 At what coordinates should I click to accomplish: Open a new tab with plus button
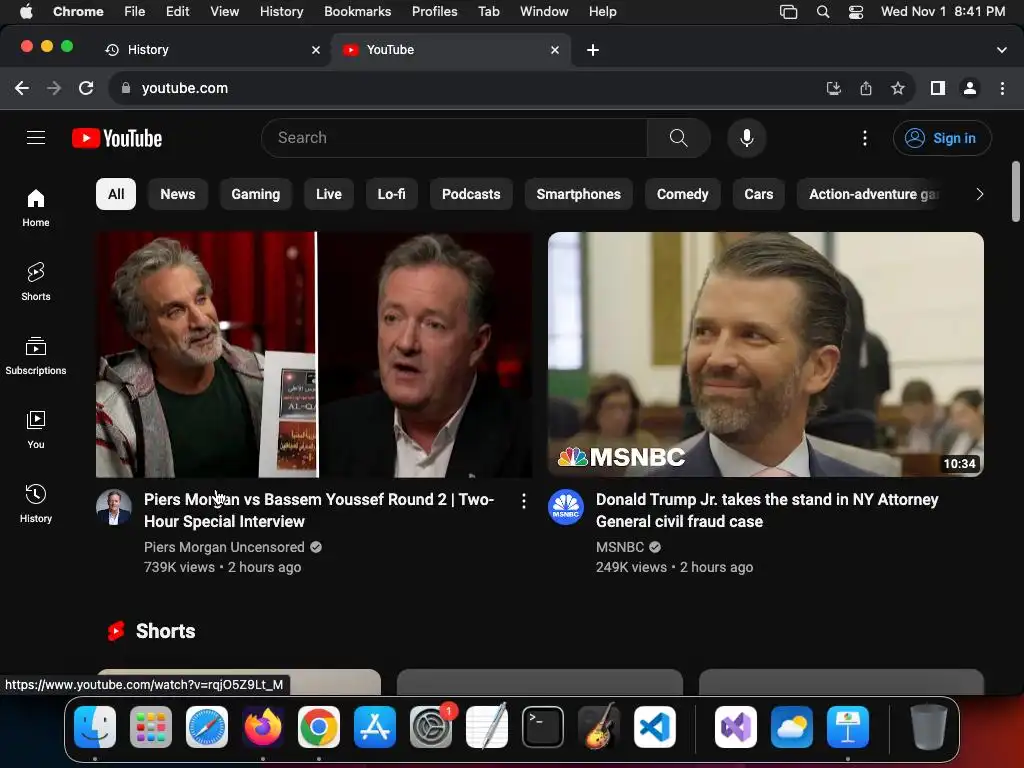click(x=593, y=50)
